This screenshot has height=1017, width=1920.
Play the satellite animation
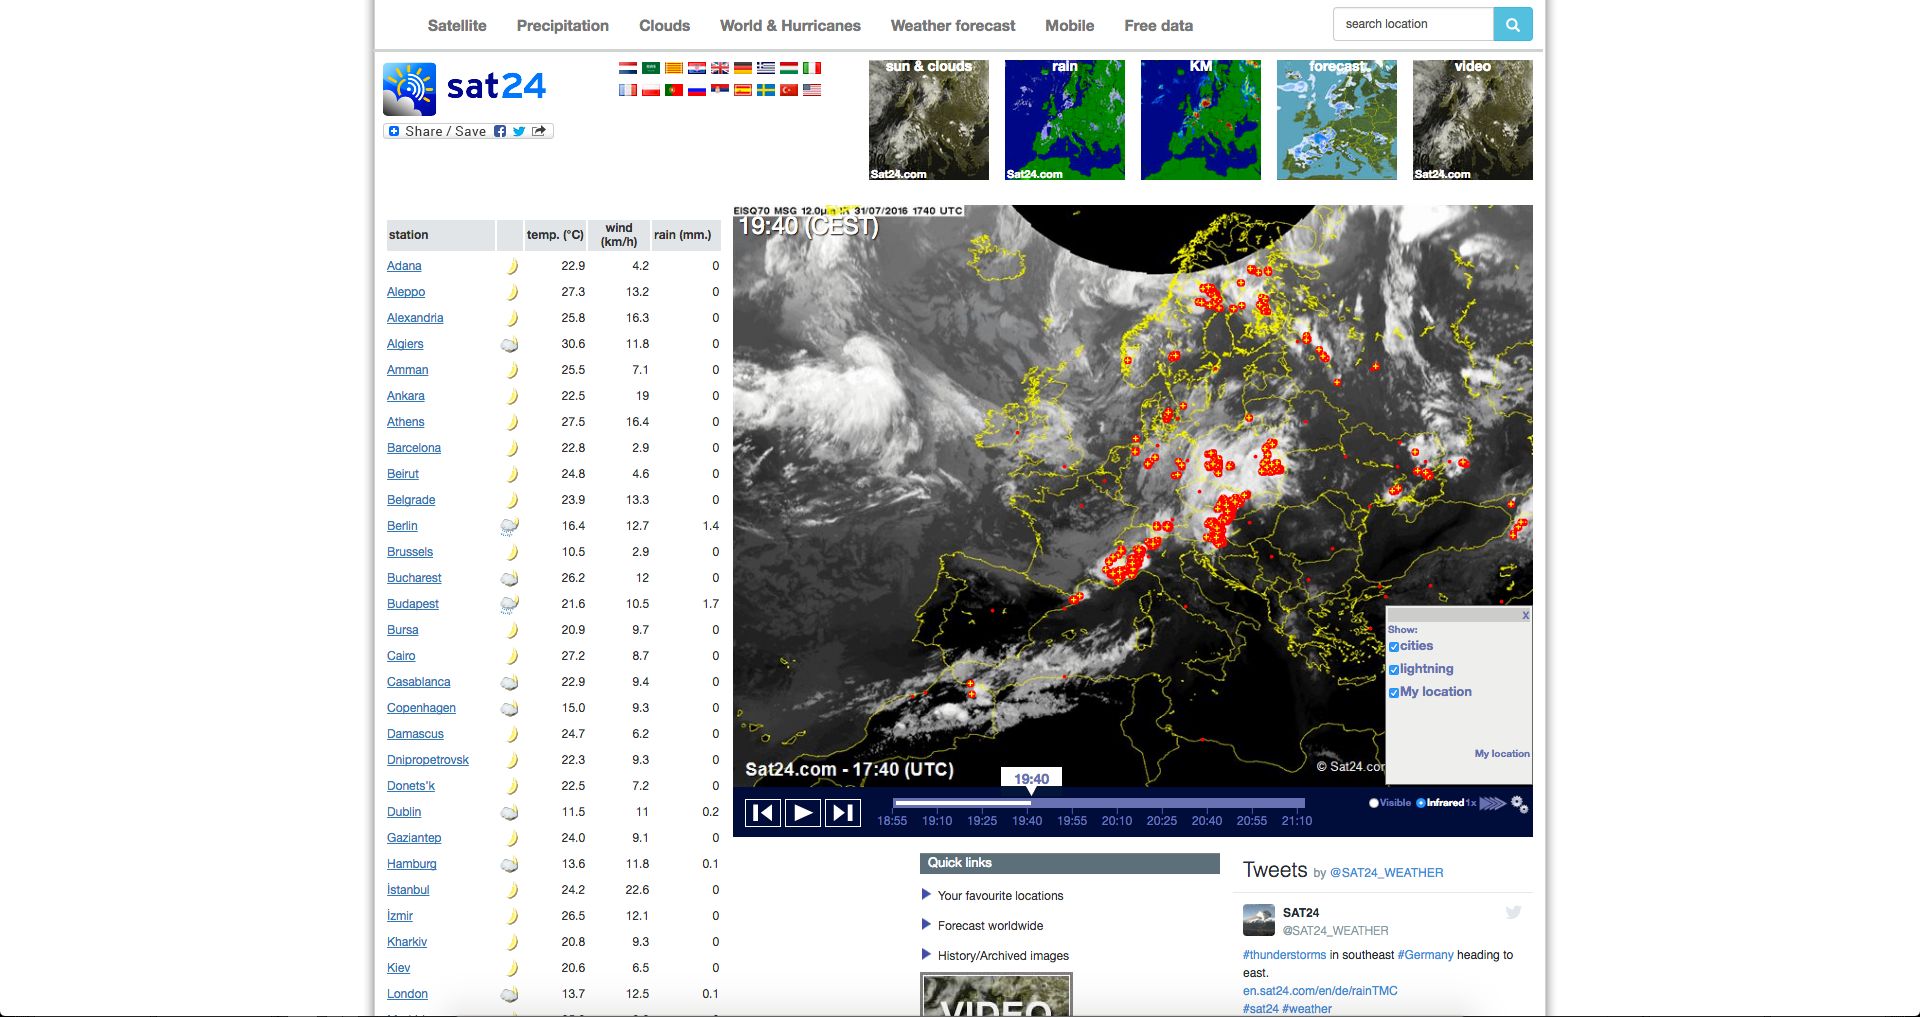803,813
